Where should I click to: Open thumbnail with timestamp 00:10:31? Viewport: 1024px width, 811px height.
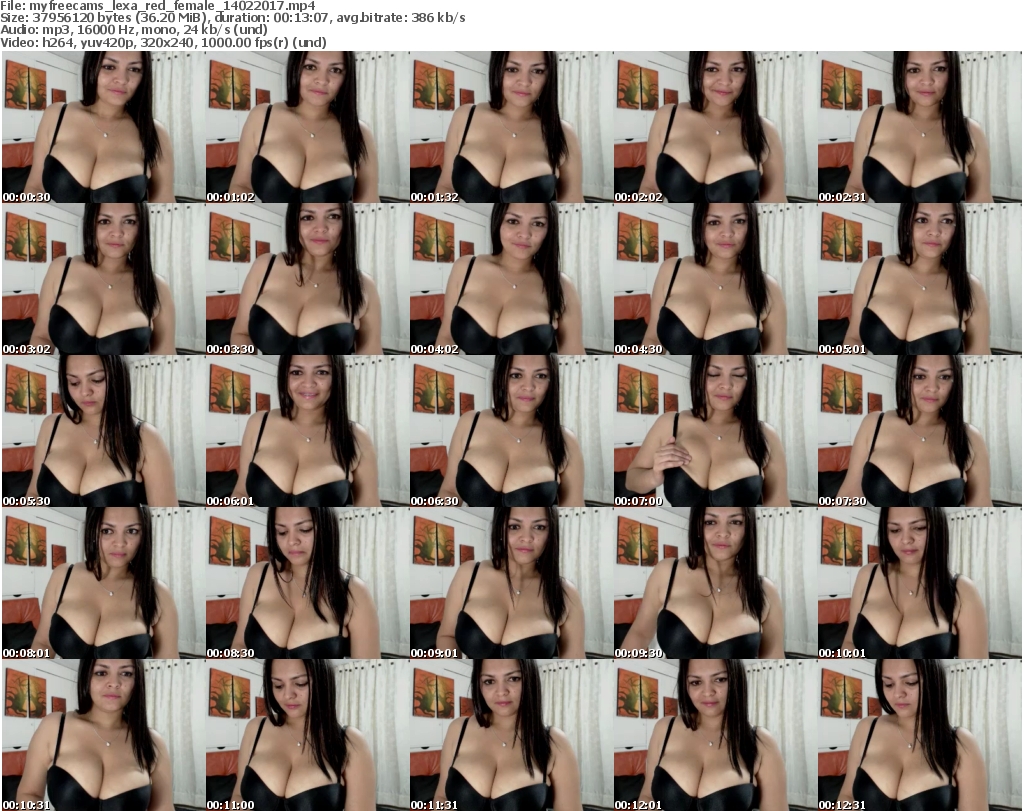point(103,735)
